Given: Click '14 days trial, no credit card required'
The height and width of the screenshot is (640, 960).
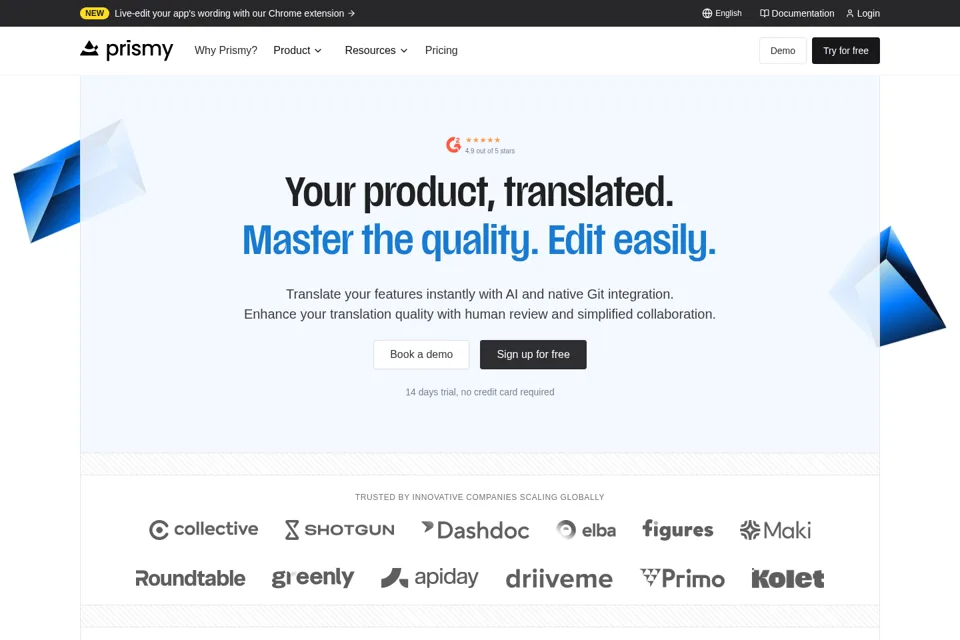Looking at the screenshot, I should coord(480,392).
